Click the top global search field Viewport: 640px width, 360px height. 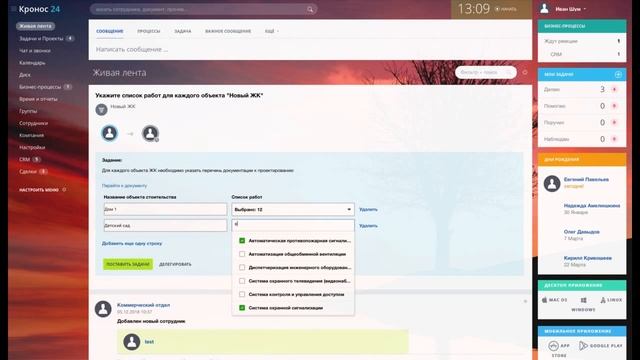(x=203, y=9)
